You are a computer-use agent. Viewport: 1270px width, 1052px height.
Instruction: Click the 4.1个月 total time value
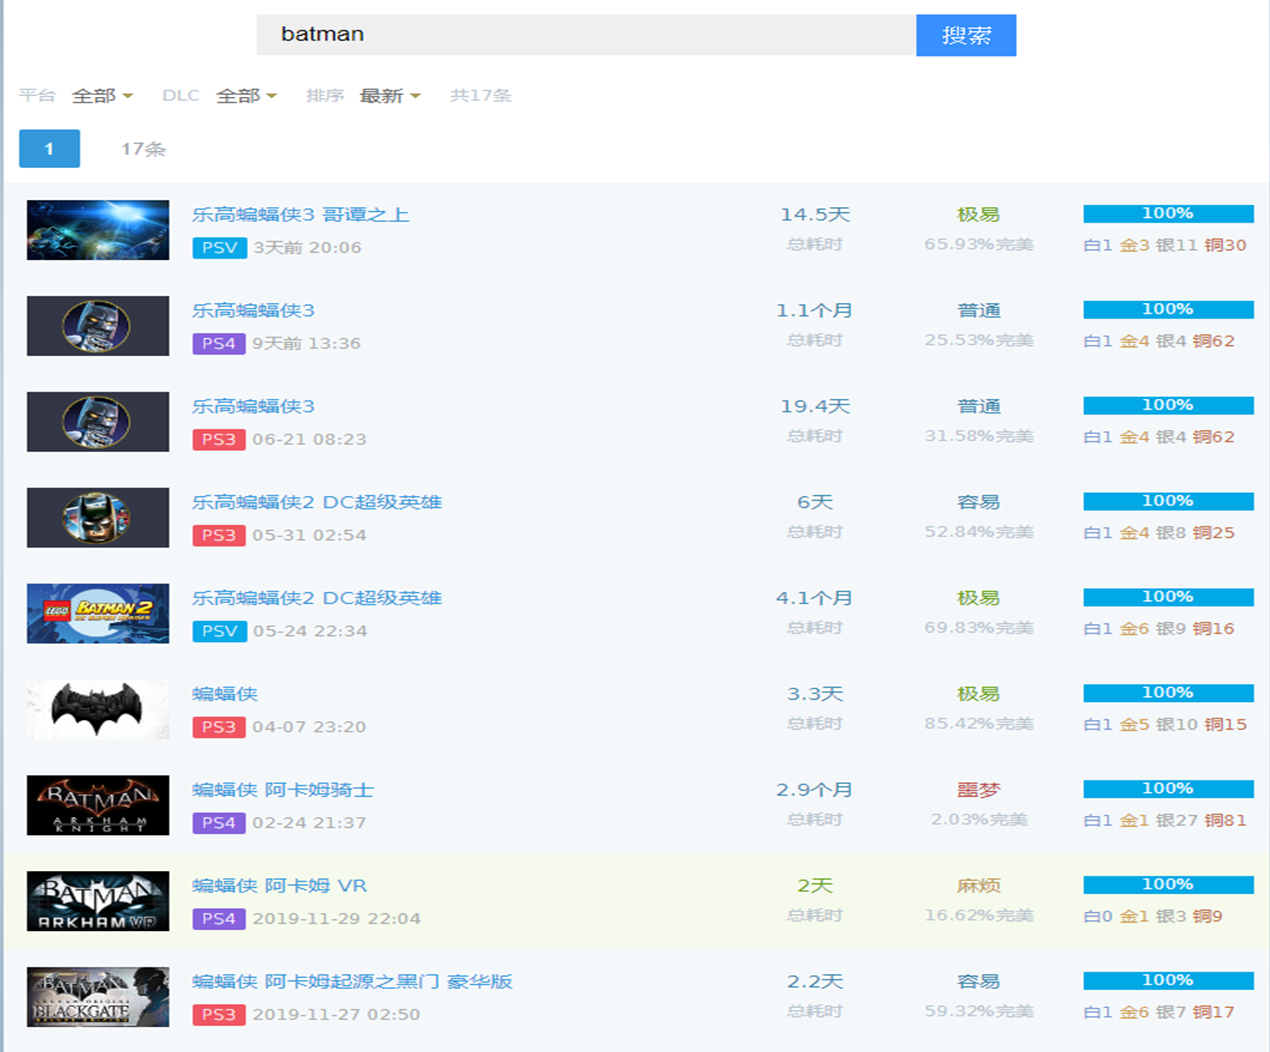pos(815,599)
